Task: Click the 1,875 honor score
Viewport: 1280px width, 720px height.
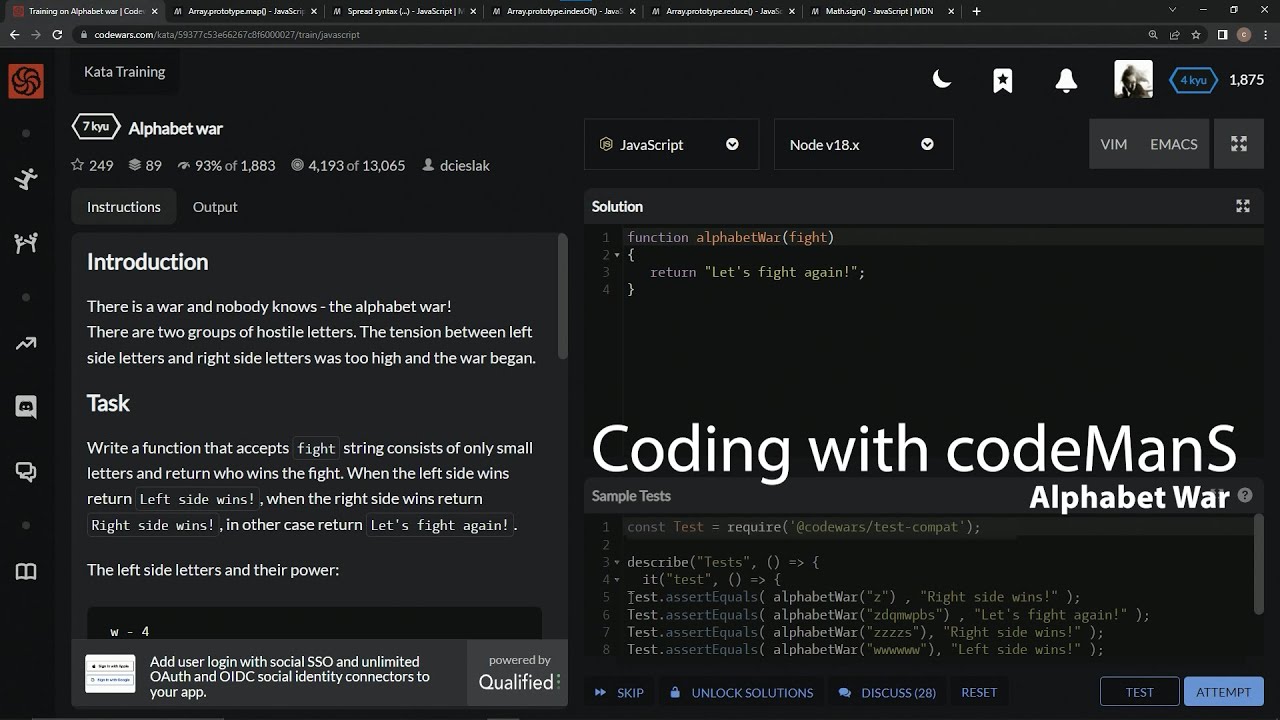Action: [1246, 80]
